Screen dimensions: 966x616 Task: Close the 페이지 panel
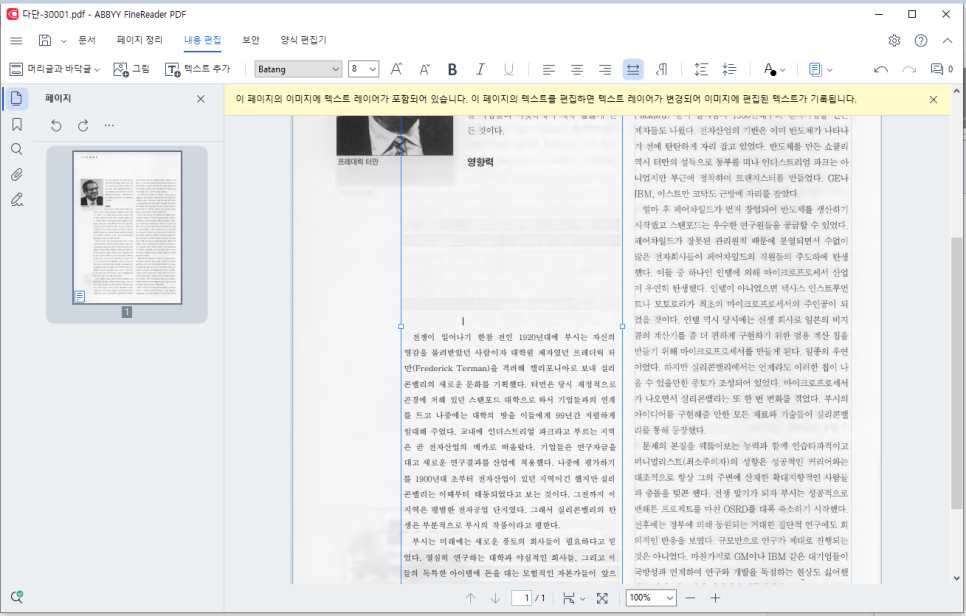(201, 99)
